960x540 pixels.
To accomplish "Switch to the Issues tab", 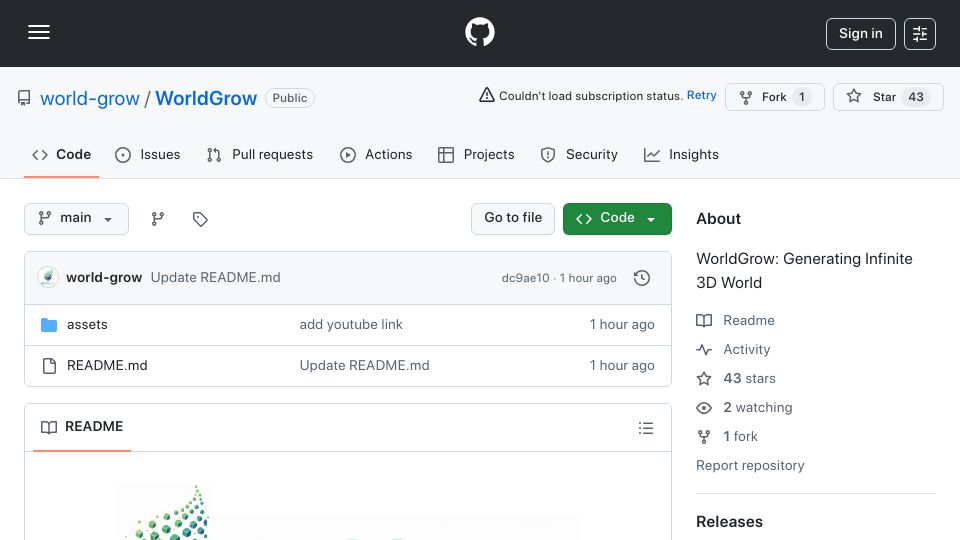I will pos(148,155).
